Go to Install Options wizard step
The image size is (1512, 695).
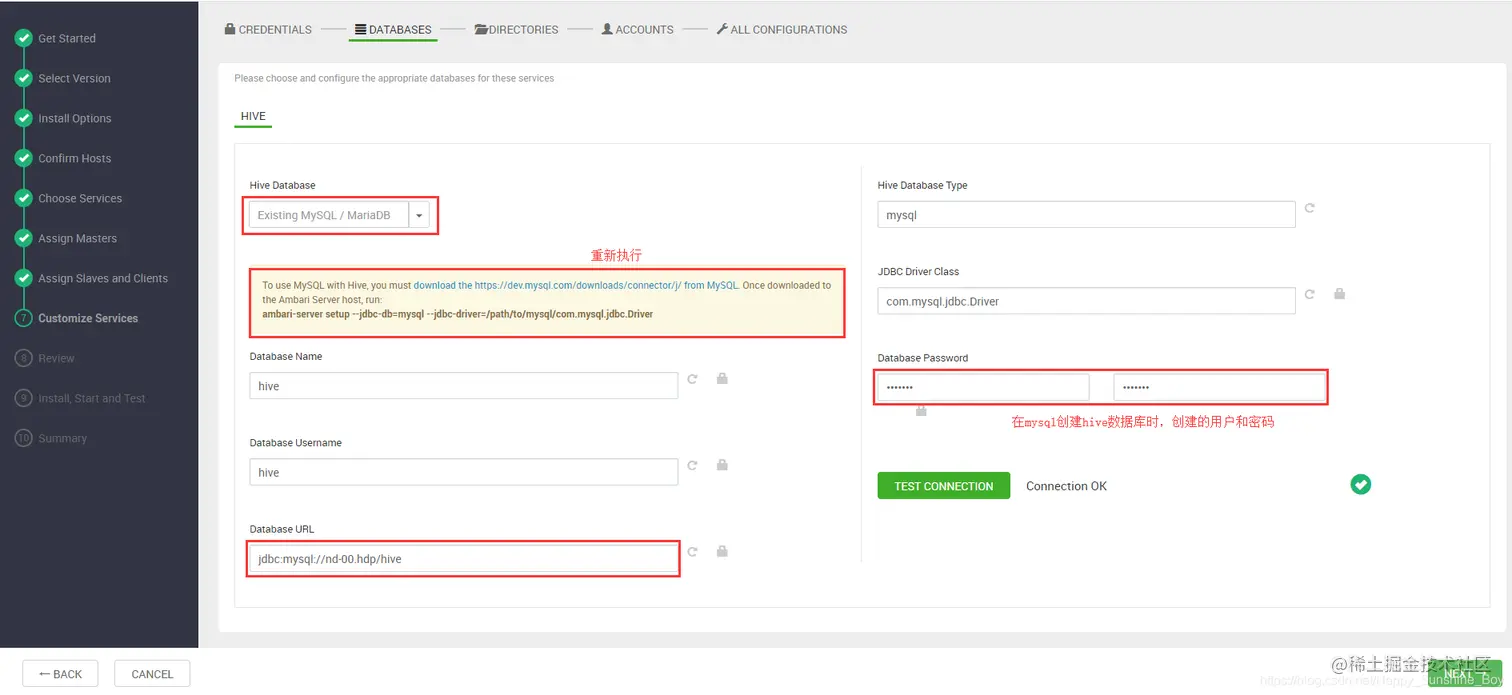point(75,118)
